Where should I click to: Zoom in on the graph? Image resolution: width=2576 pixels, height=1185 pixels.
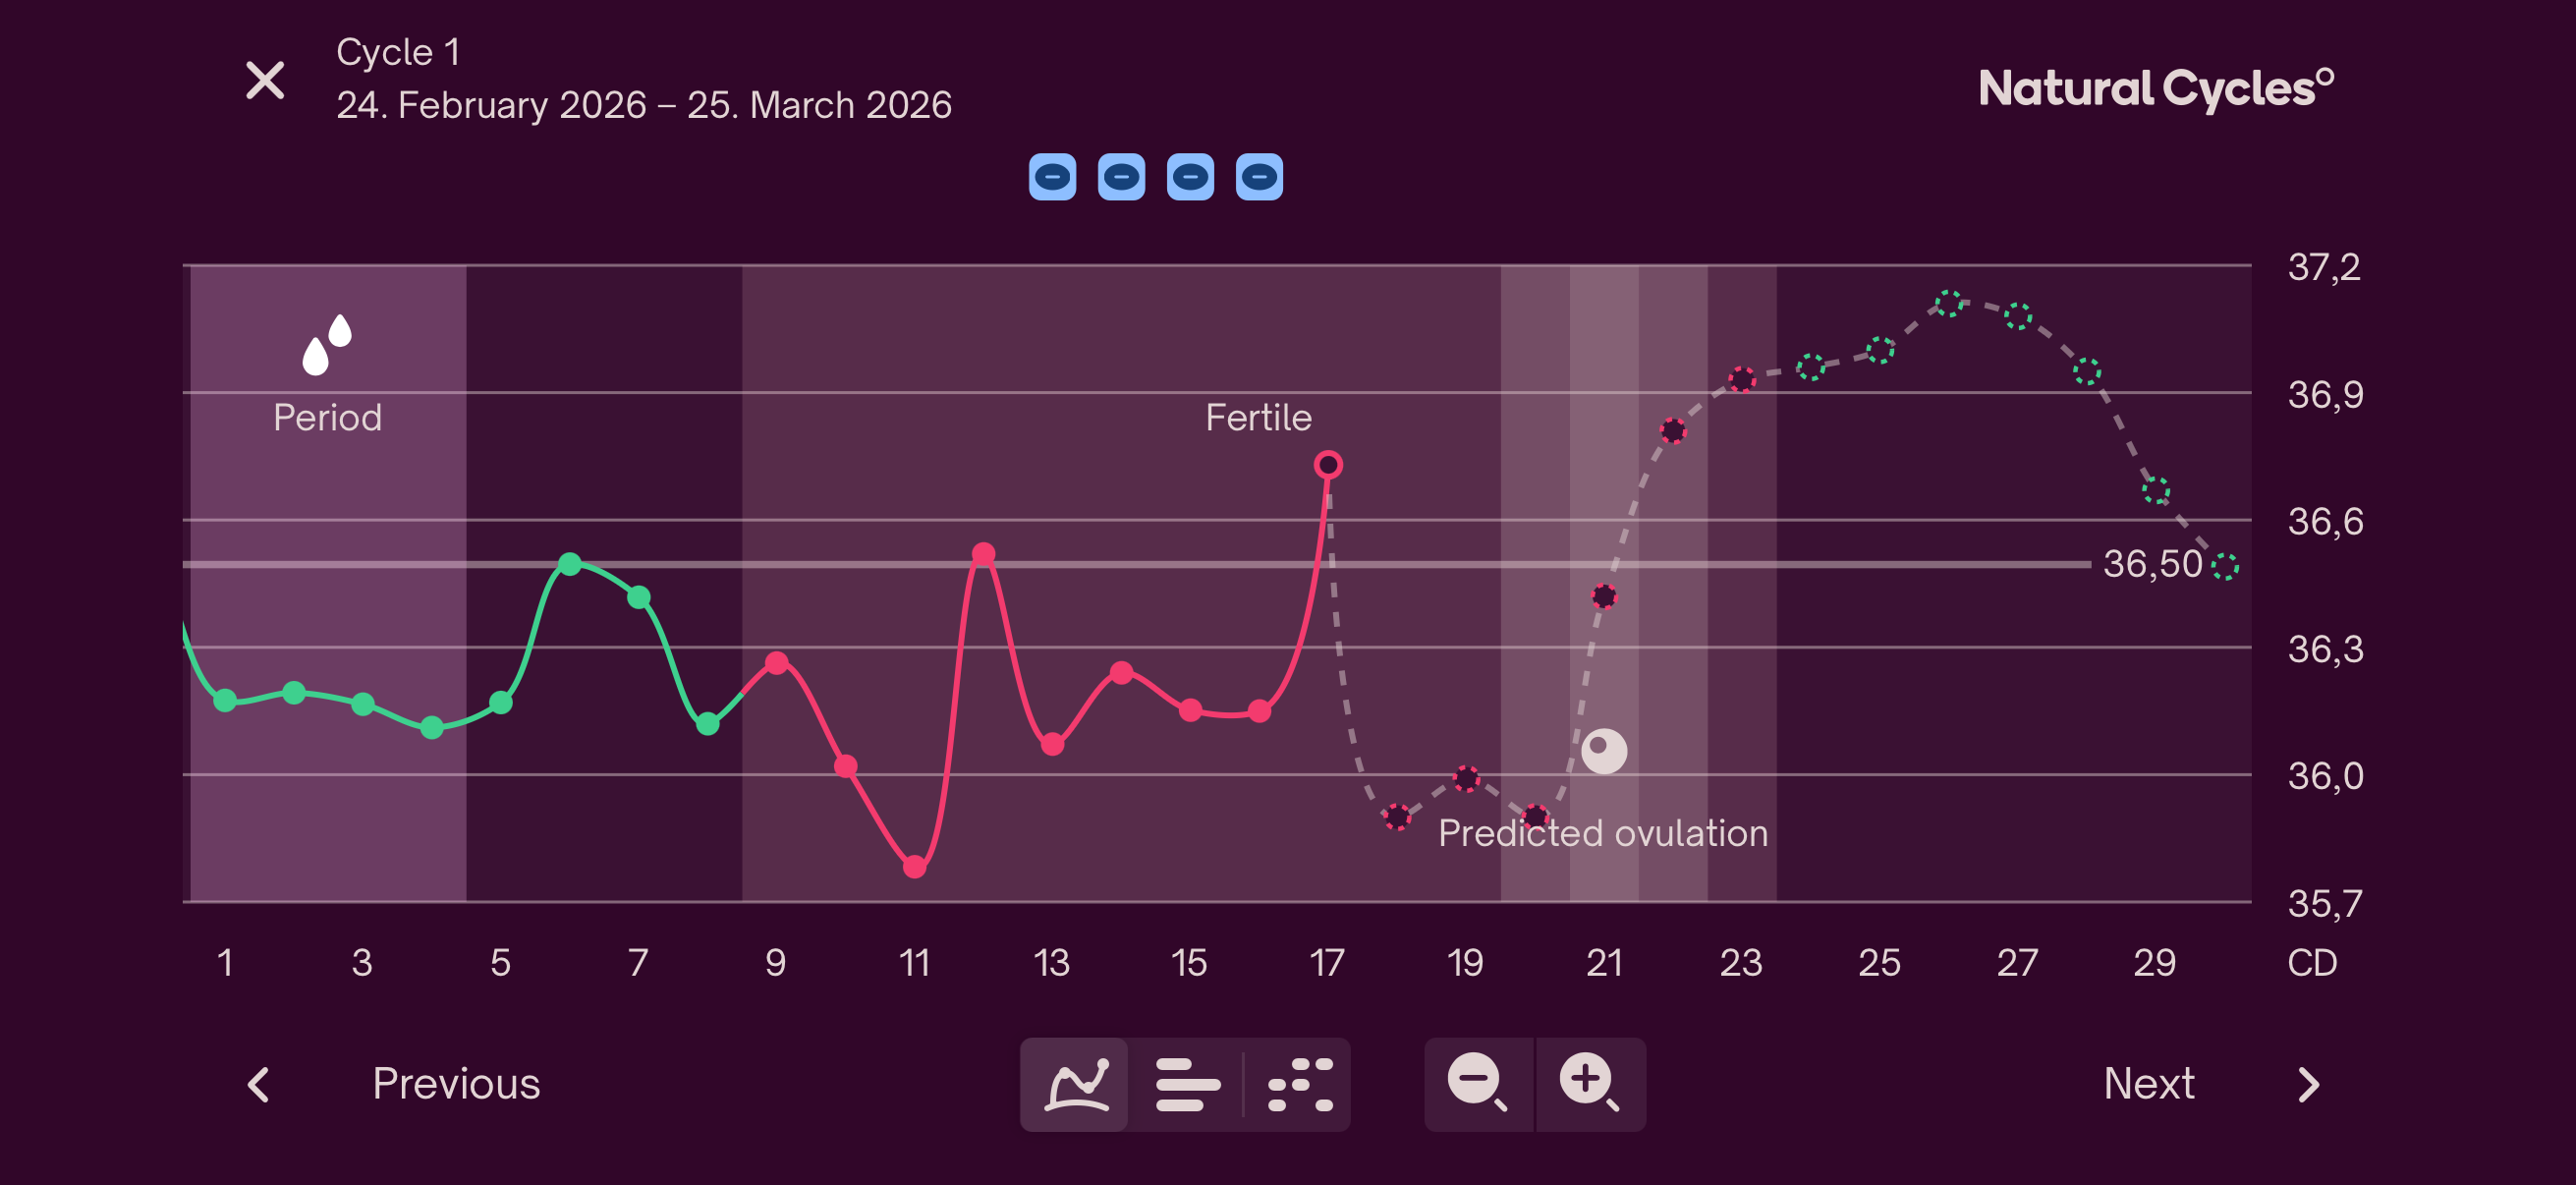1589,1083
